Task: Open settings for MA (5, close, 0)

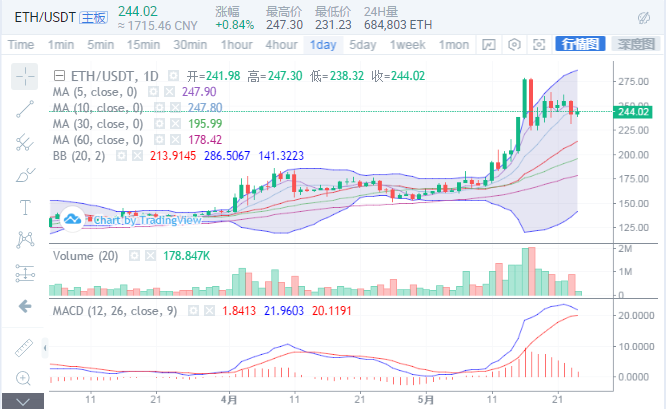Action: coord(153,92)
